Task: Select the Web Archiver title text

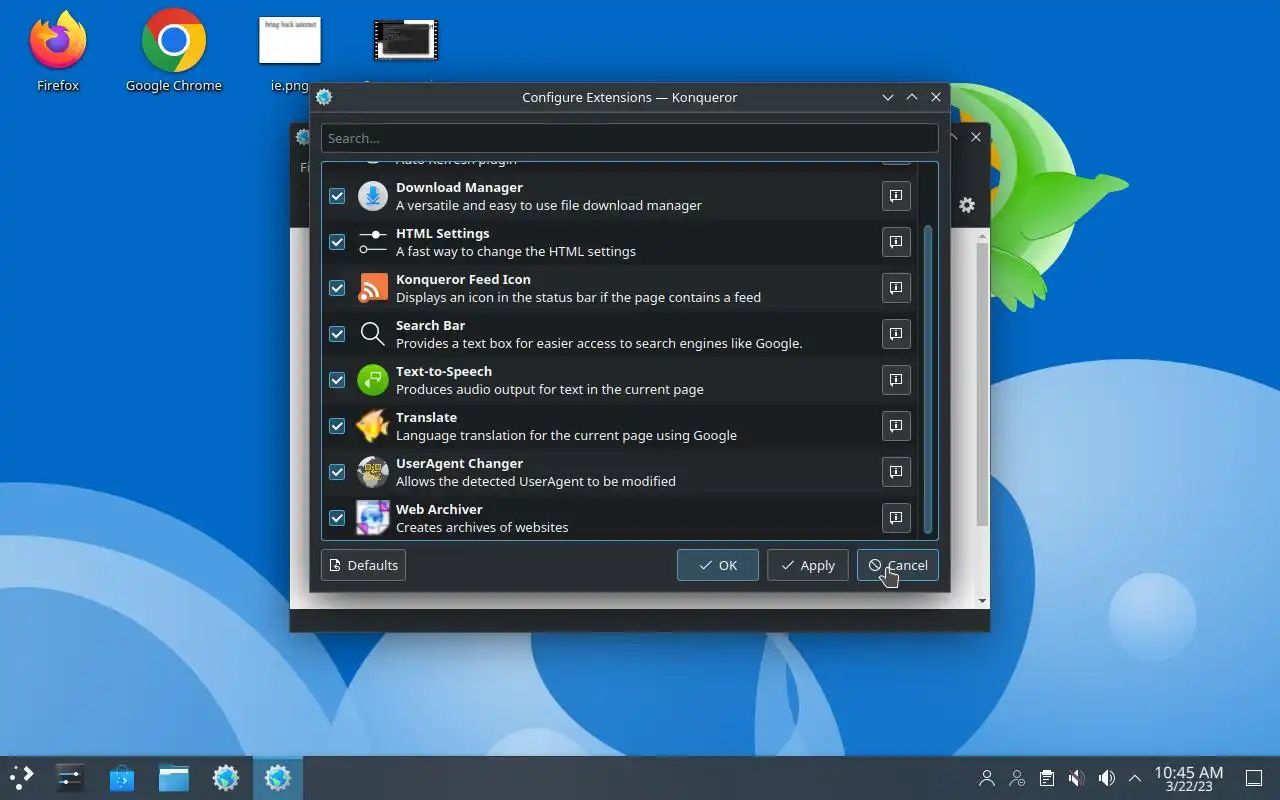Action: click(x=439, y=509)
